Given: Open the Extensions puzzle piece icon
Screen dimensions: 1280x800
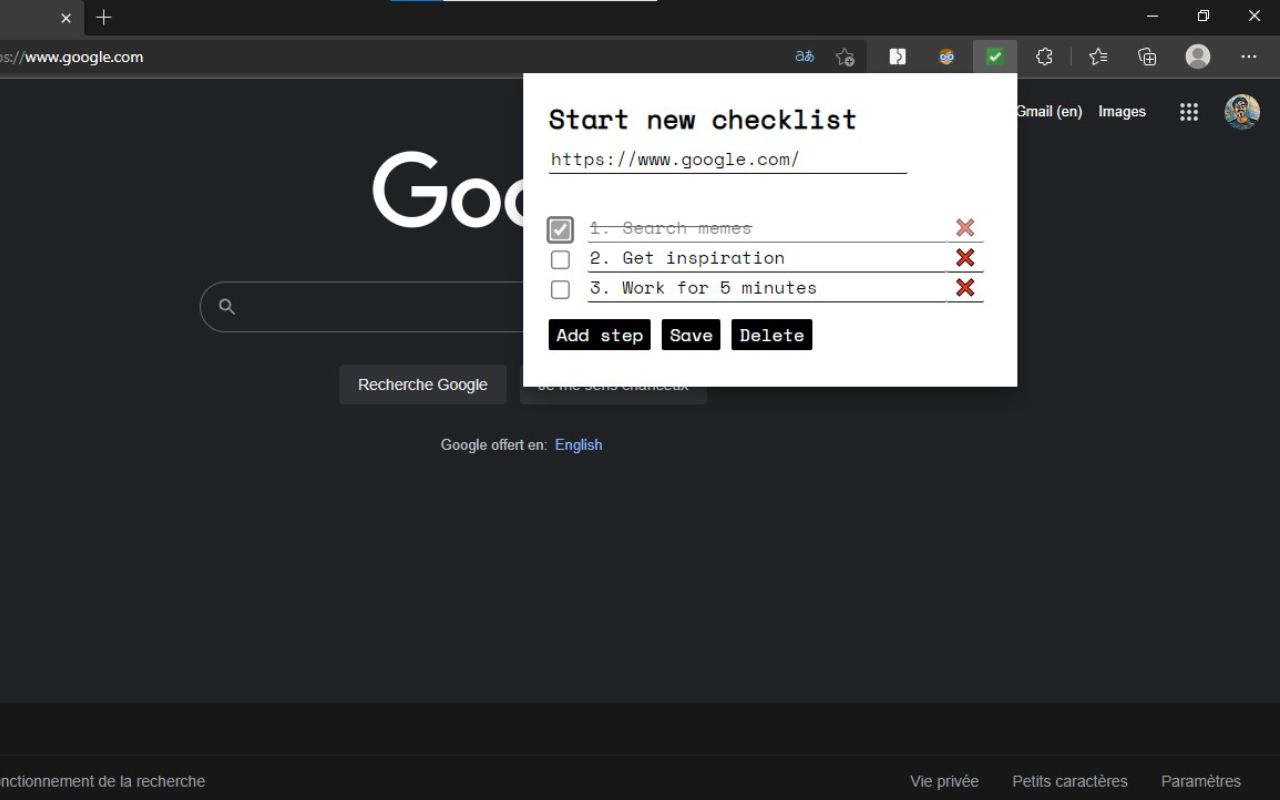Looking at the screenshot, I should [1044, 57].
